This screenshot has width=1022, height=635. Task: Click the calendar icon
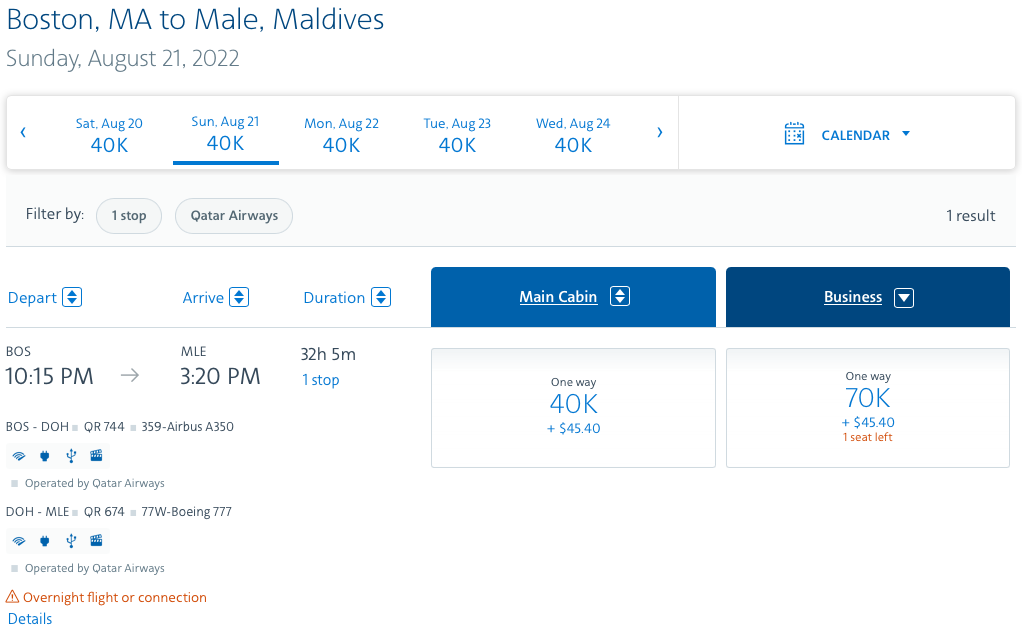pyautogui.click(x=794, y=134)
